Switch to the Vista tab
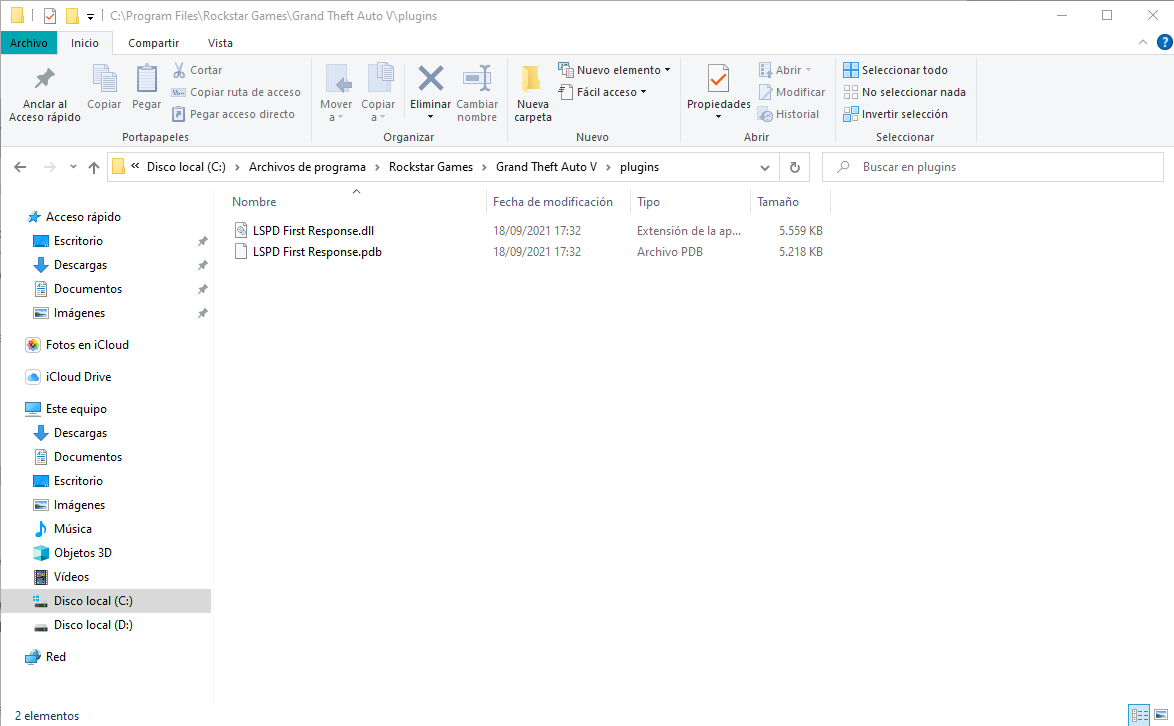Viewport: 1174px width, 726px height. 220,43
